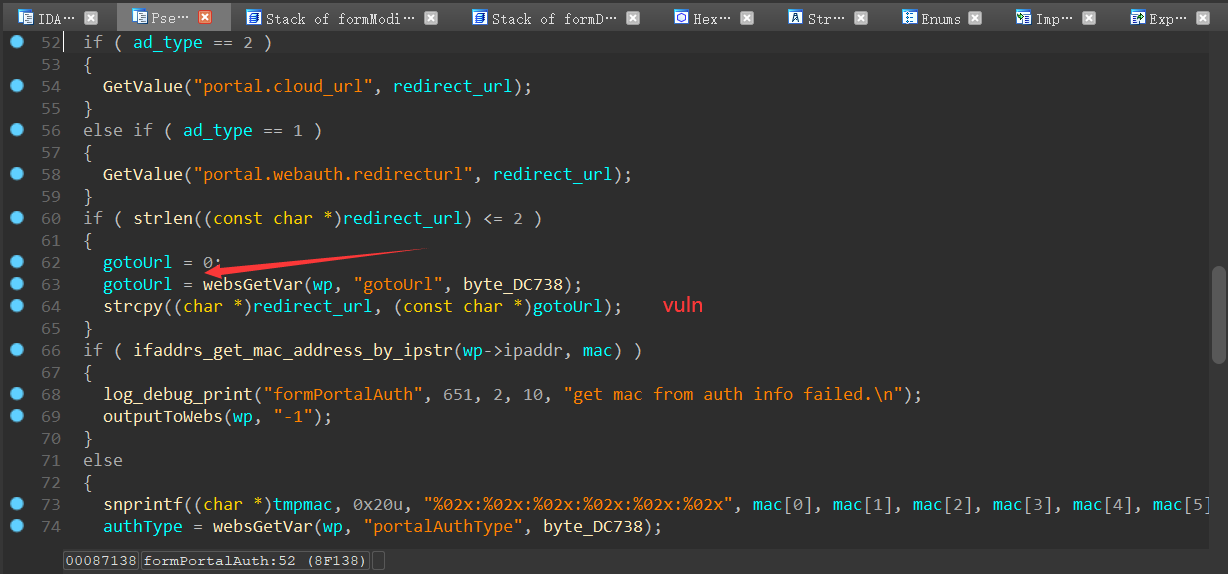Toggle breakpoint dot on outputToWebs line 69
The image size is (1228, 574).
coord(17,415)
